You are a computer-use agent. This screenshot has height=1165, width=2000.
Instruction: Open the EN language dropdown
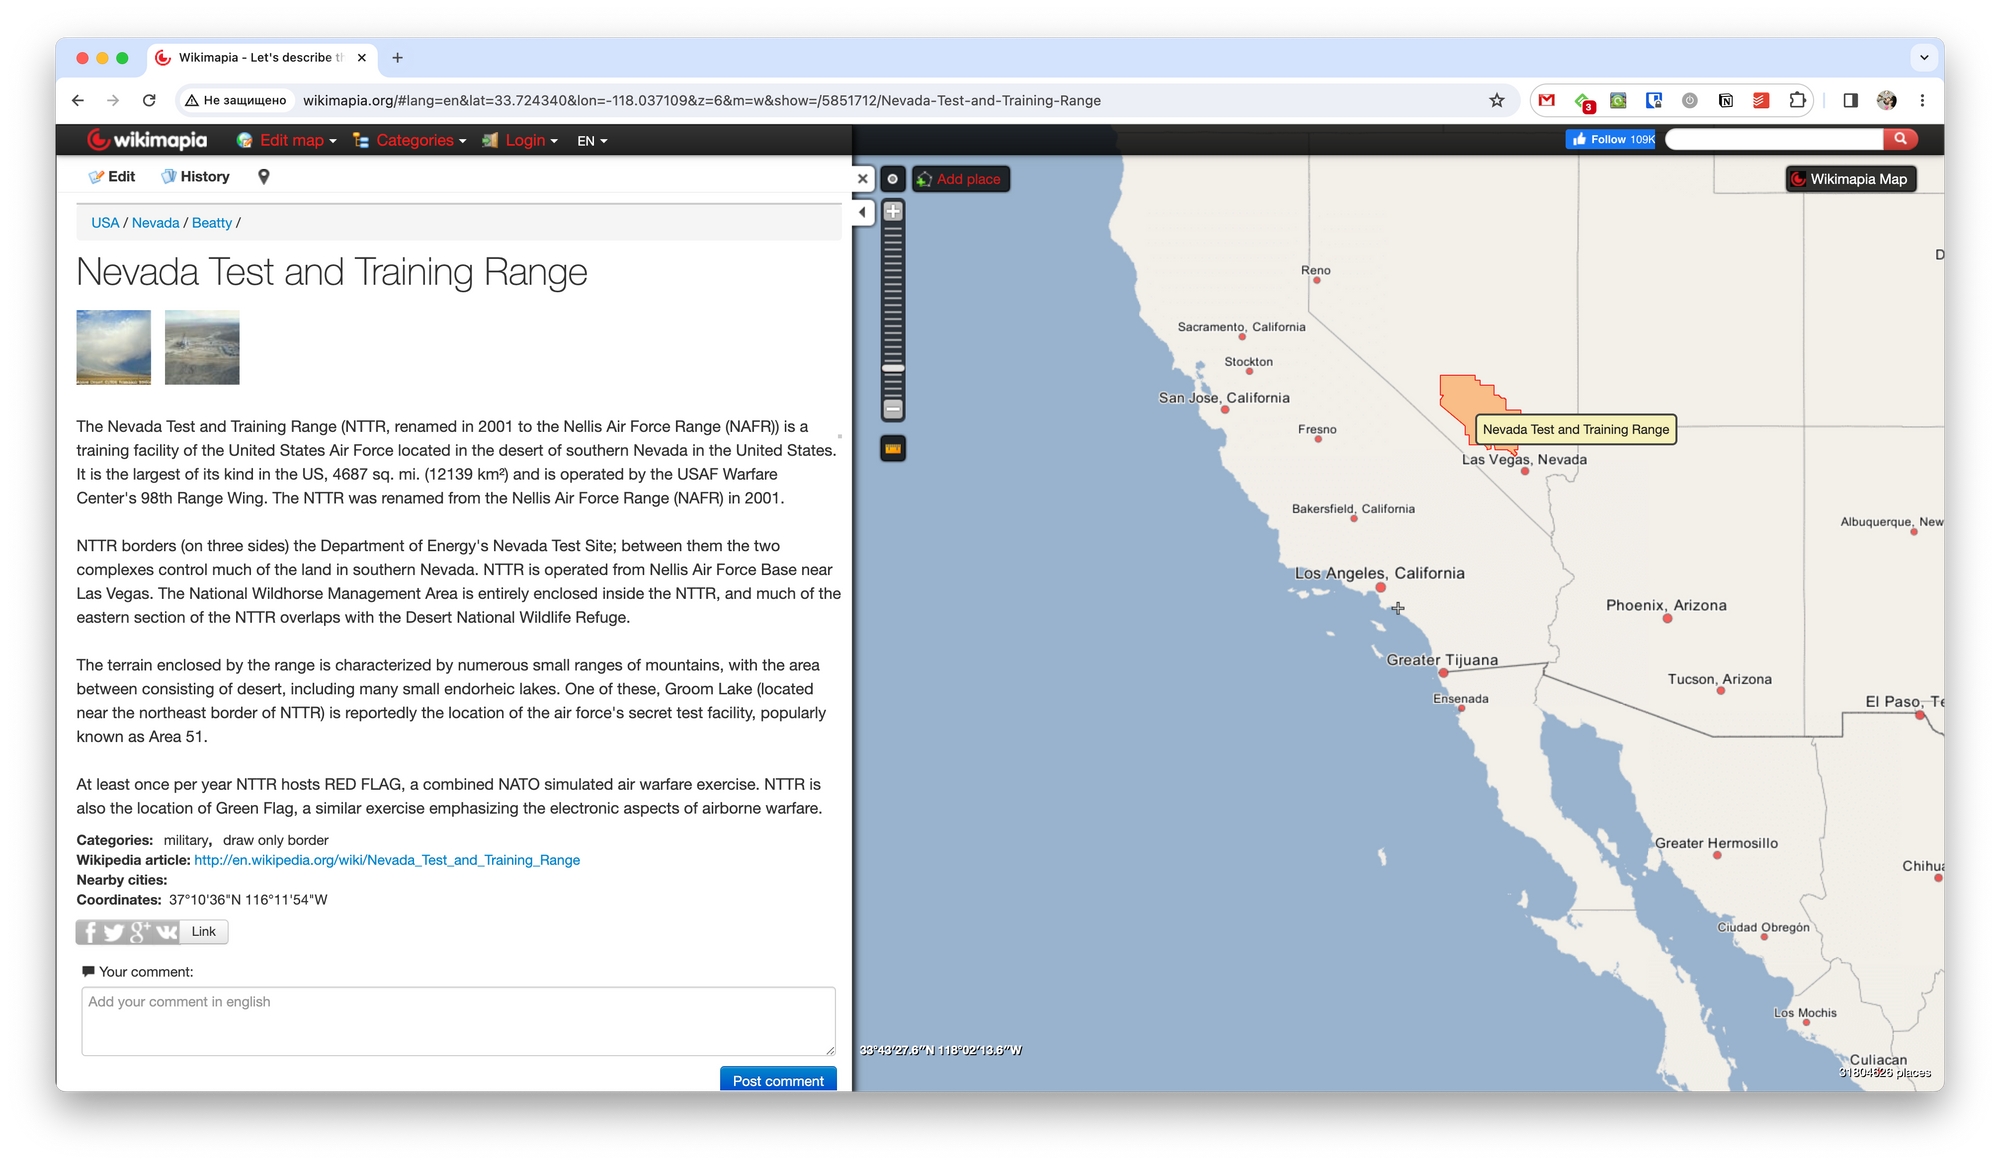592,141
